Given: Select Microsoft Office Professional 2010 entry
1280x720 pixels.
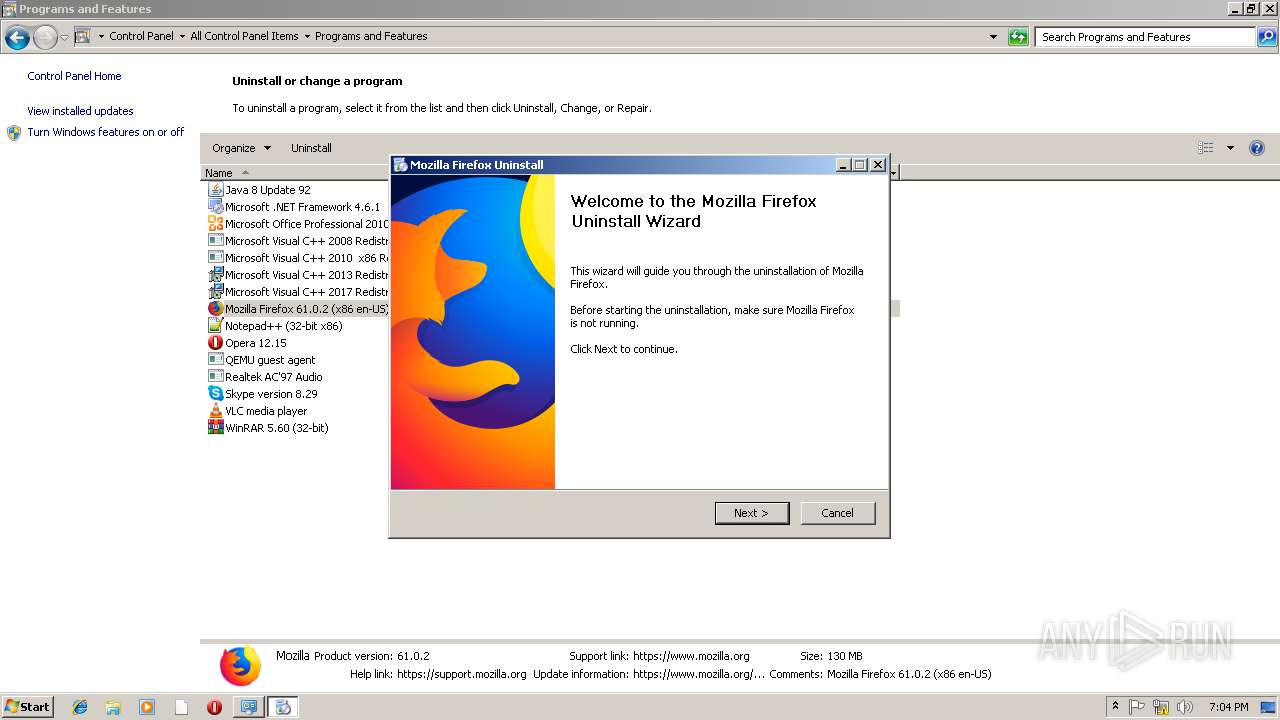Looking at the screenshot, I should (x=306, y=224).
